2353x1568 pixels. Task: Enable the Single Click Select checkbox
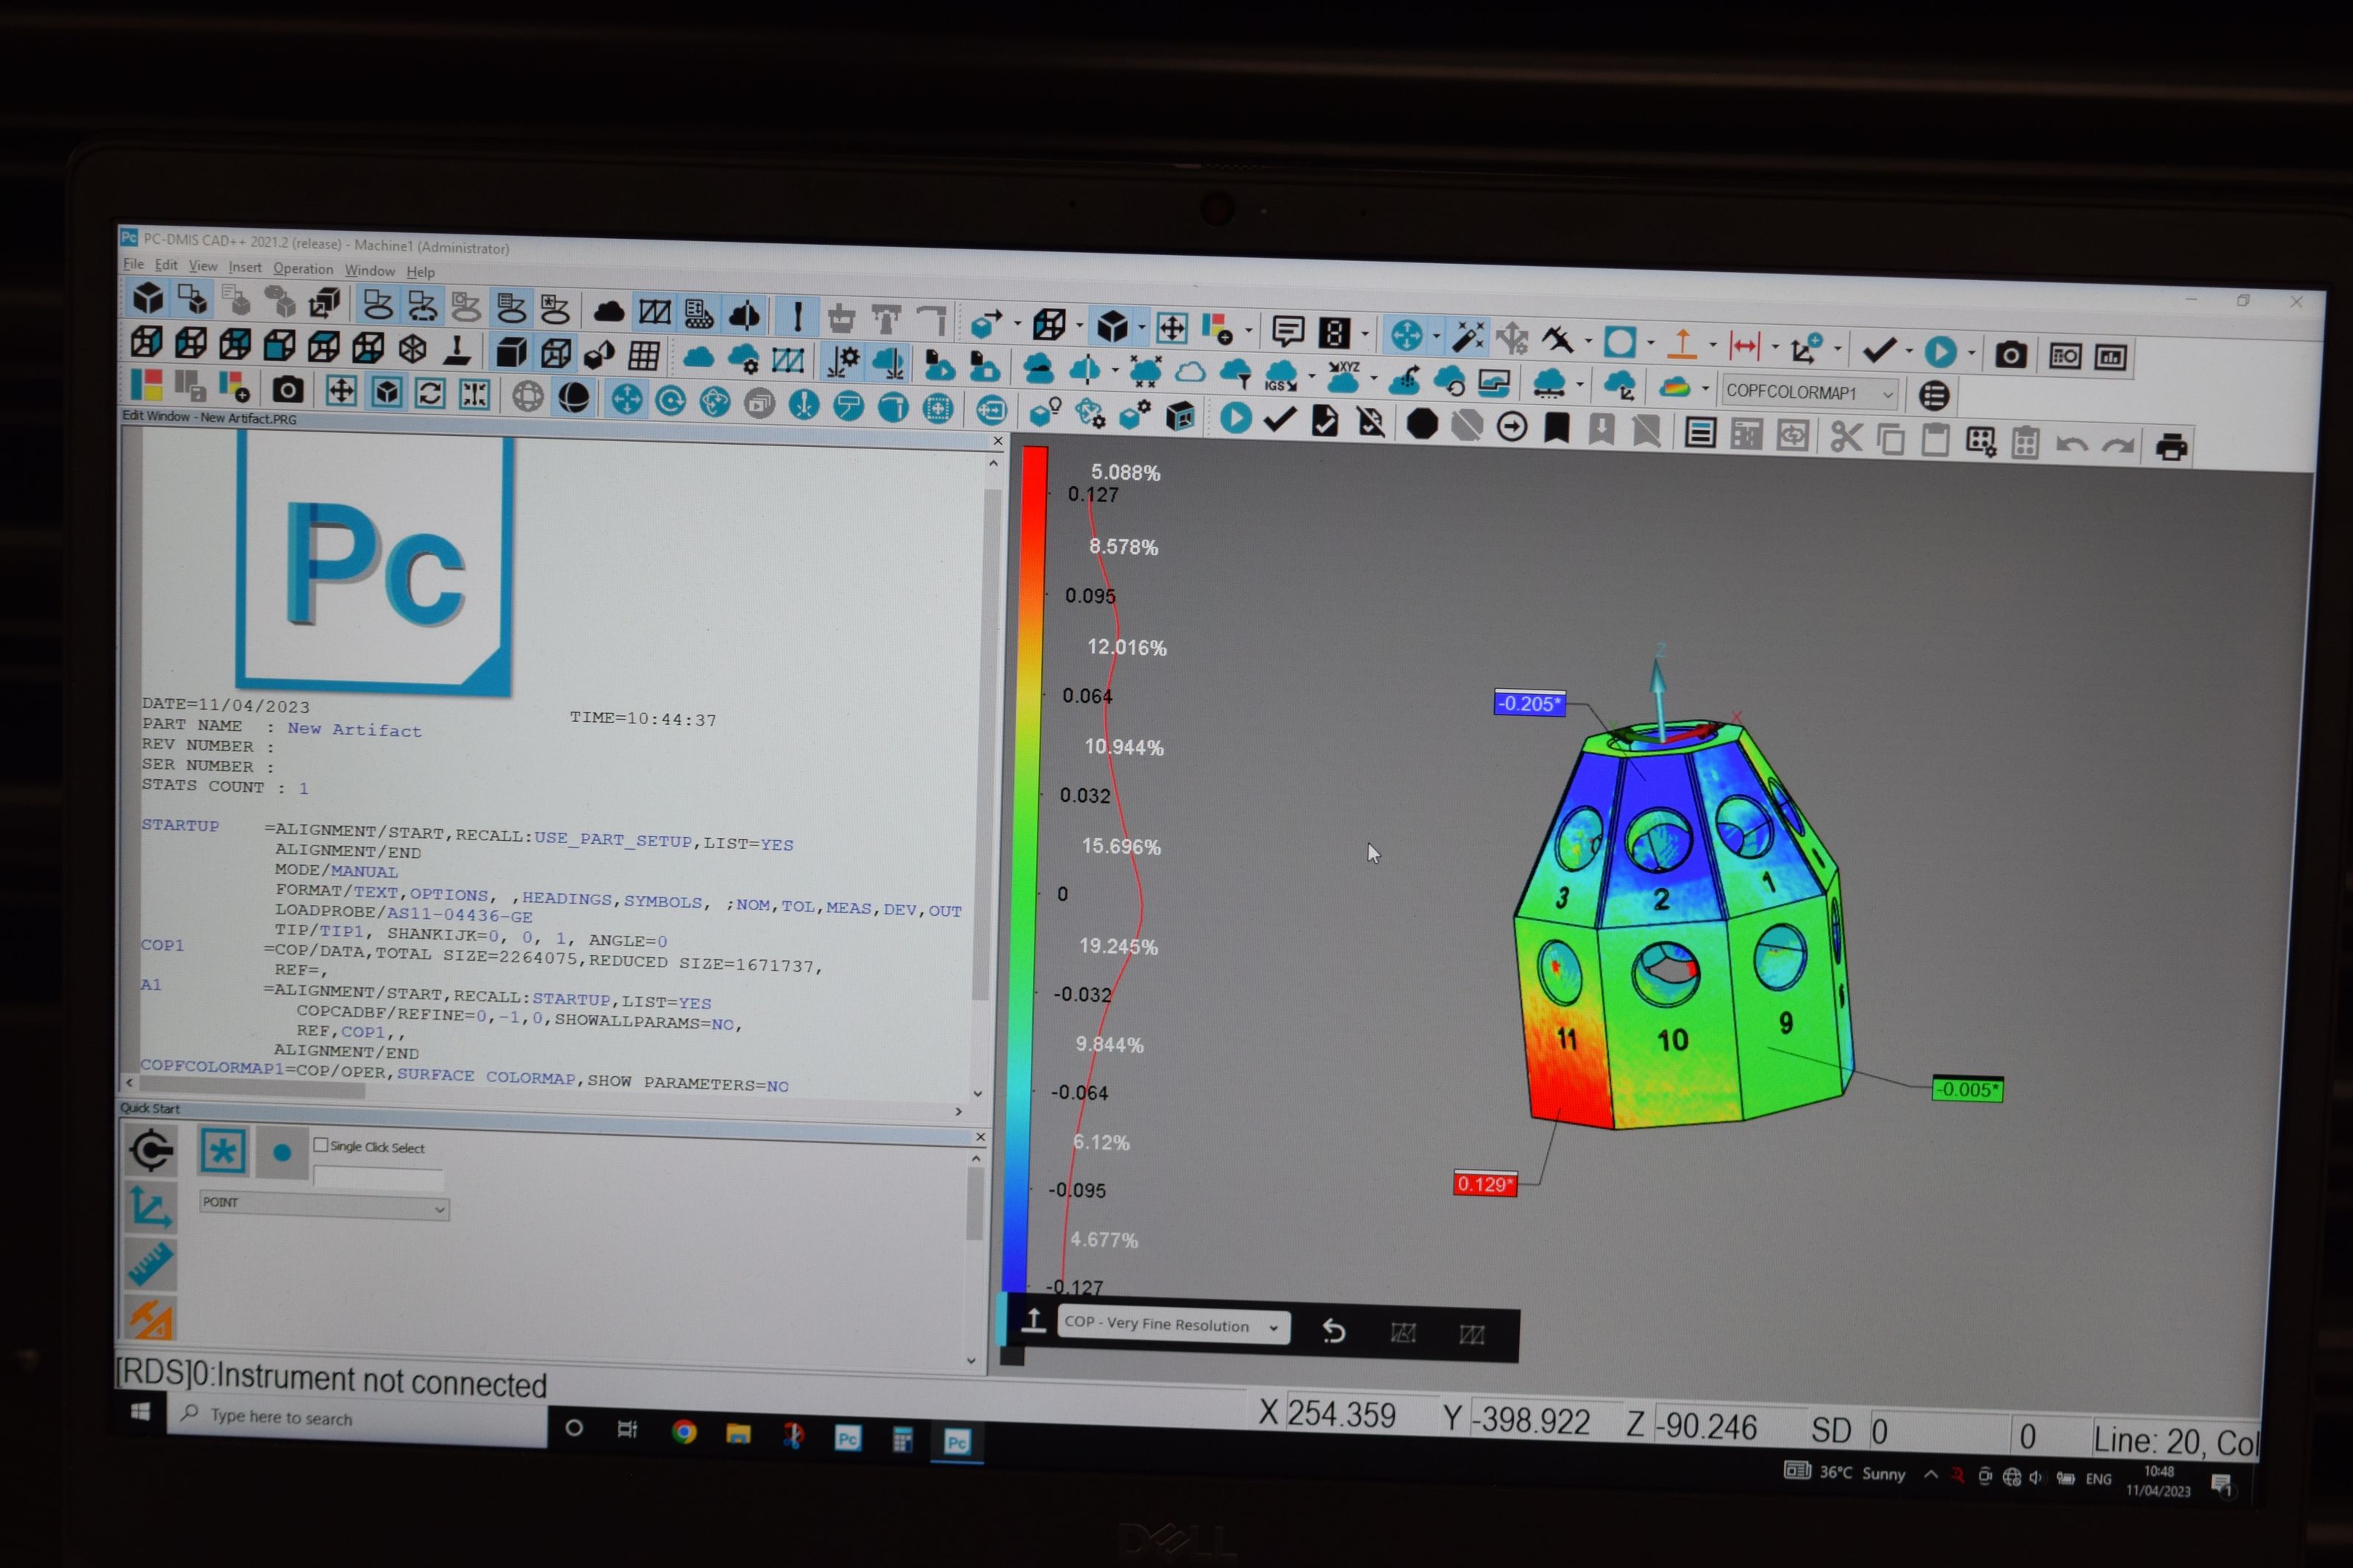pyautogui.click(x=321, y=1145)
